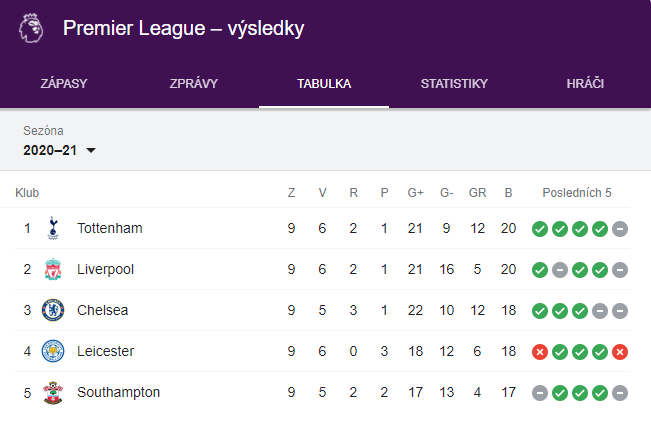651x424 pixels.
Task: Click Tottenham's grey draw icon
Action: click(620, 229)
